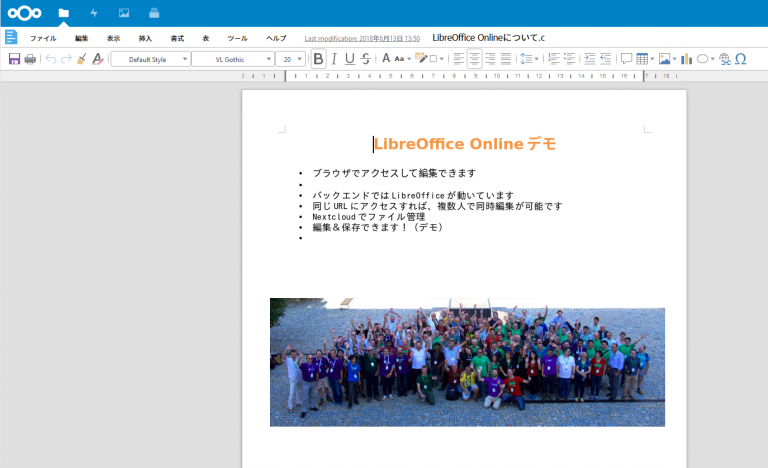The image size is (768, 468).
Task: Undo the last action
Action: 51,59
